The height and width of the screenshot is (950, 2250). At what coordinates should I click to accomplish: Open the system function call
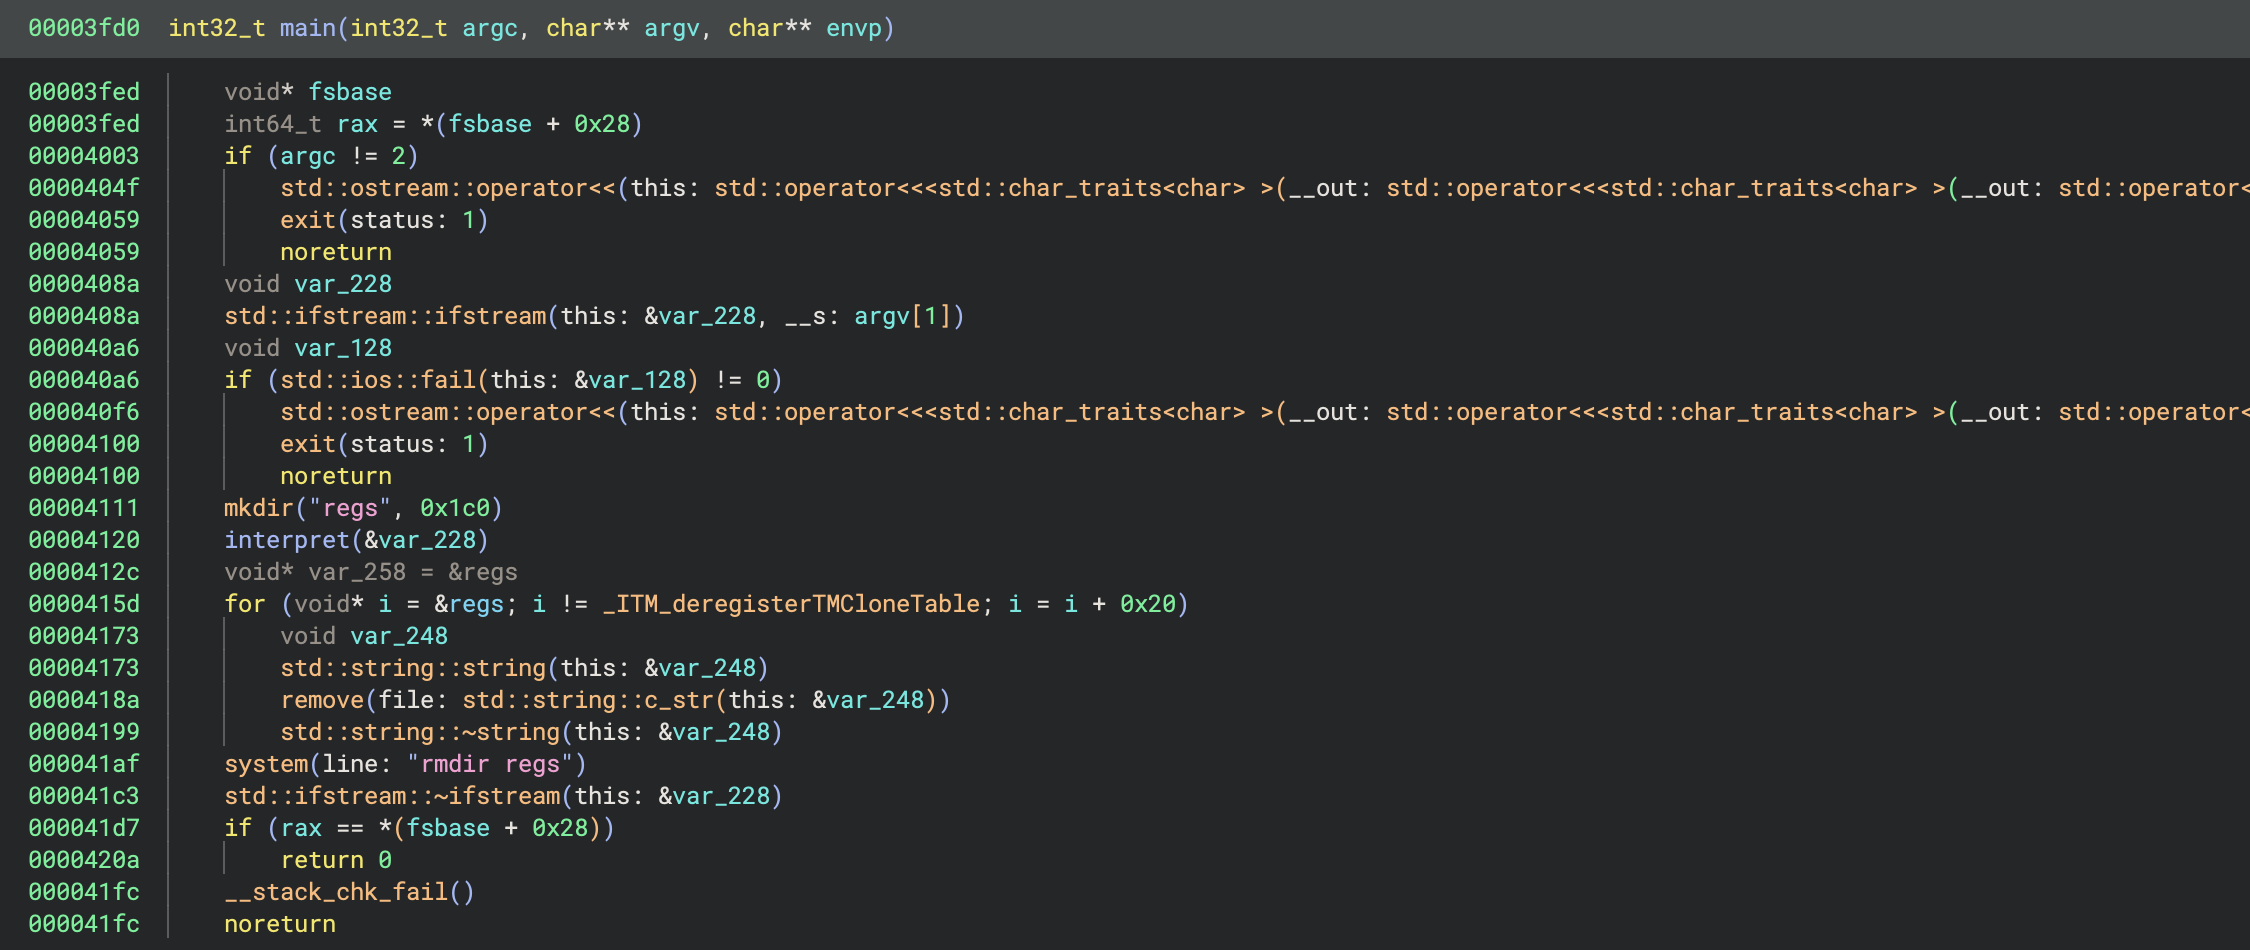[266, 764]
